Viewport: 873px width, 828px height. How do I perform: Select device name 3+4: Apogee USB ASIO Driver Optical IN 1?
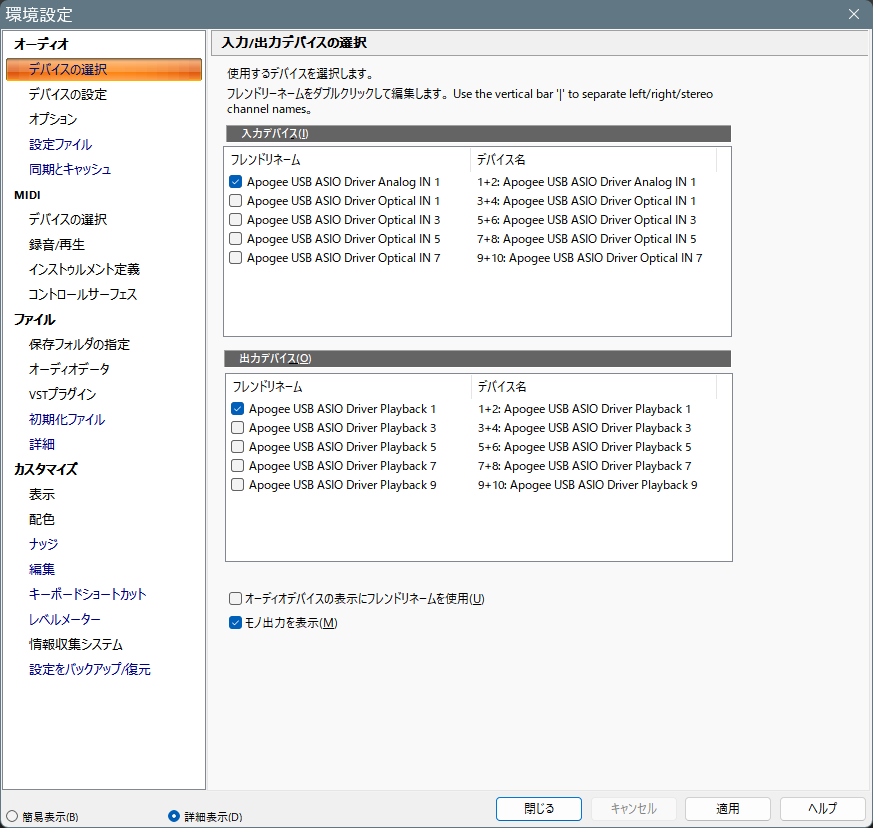pos(586,200)
